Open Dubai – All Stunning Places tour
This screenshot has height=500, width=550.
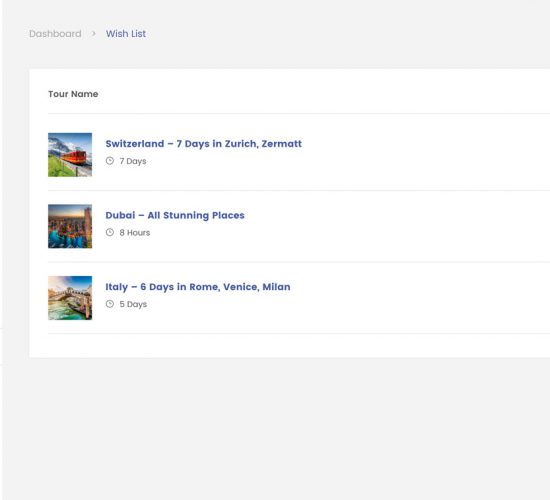point(175,215)
